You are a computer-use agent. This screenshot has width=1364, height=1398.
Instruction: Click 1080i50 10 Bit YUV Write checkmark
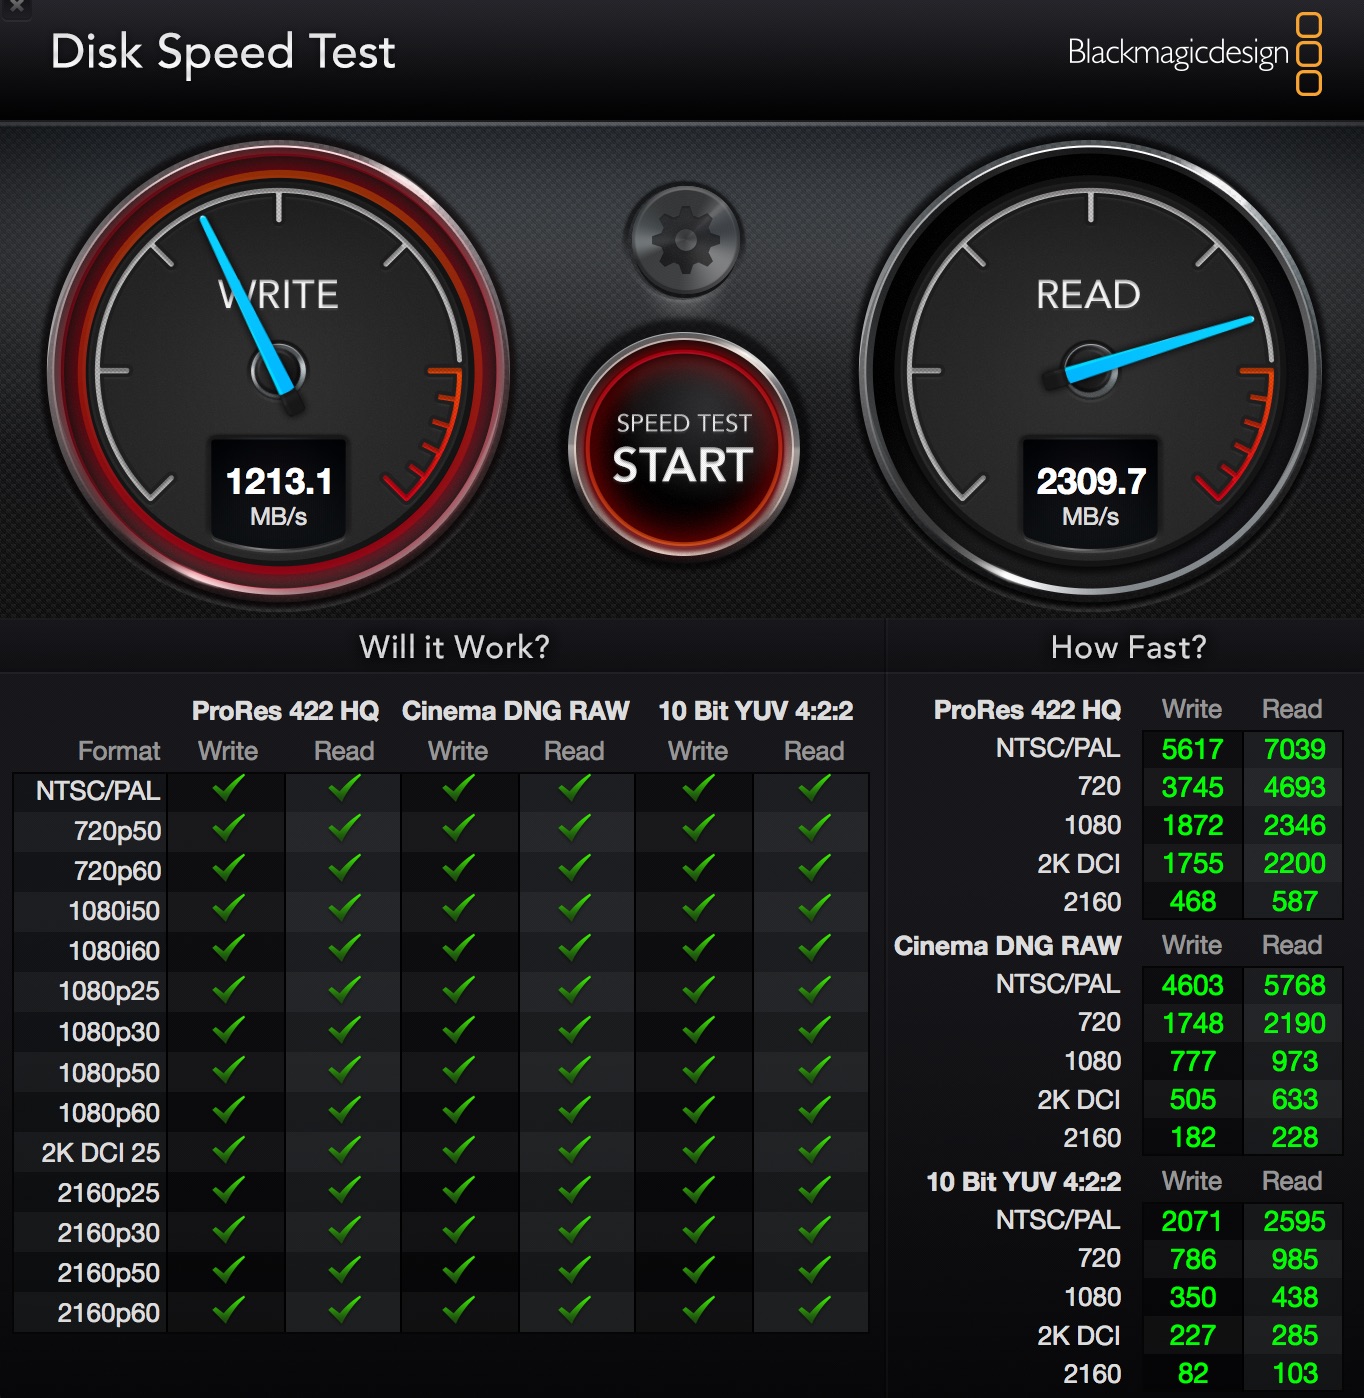click(x=698, y=908)
